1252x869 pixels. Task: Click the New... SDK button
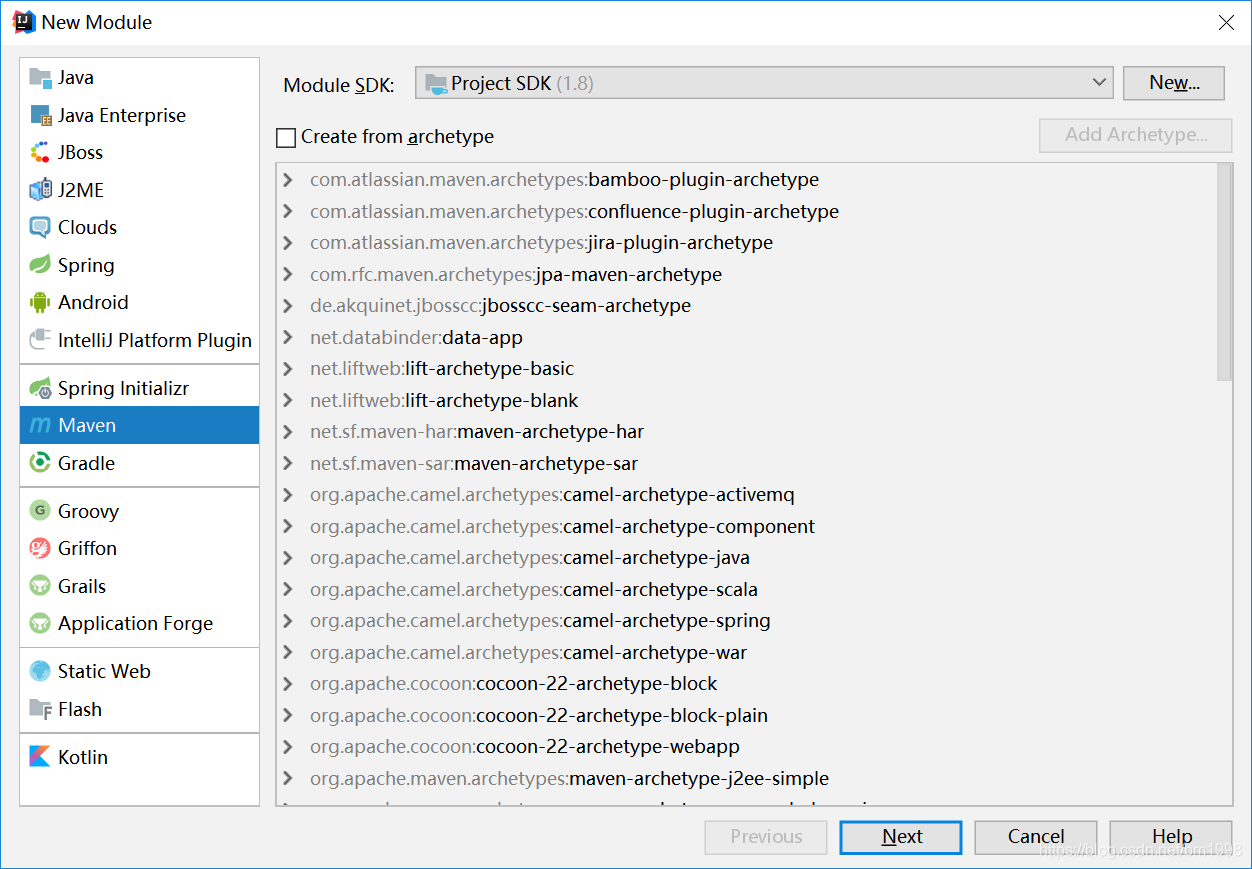(1174, 83)
